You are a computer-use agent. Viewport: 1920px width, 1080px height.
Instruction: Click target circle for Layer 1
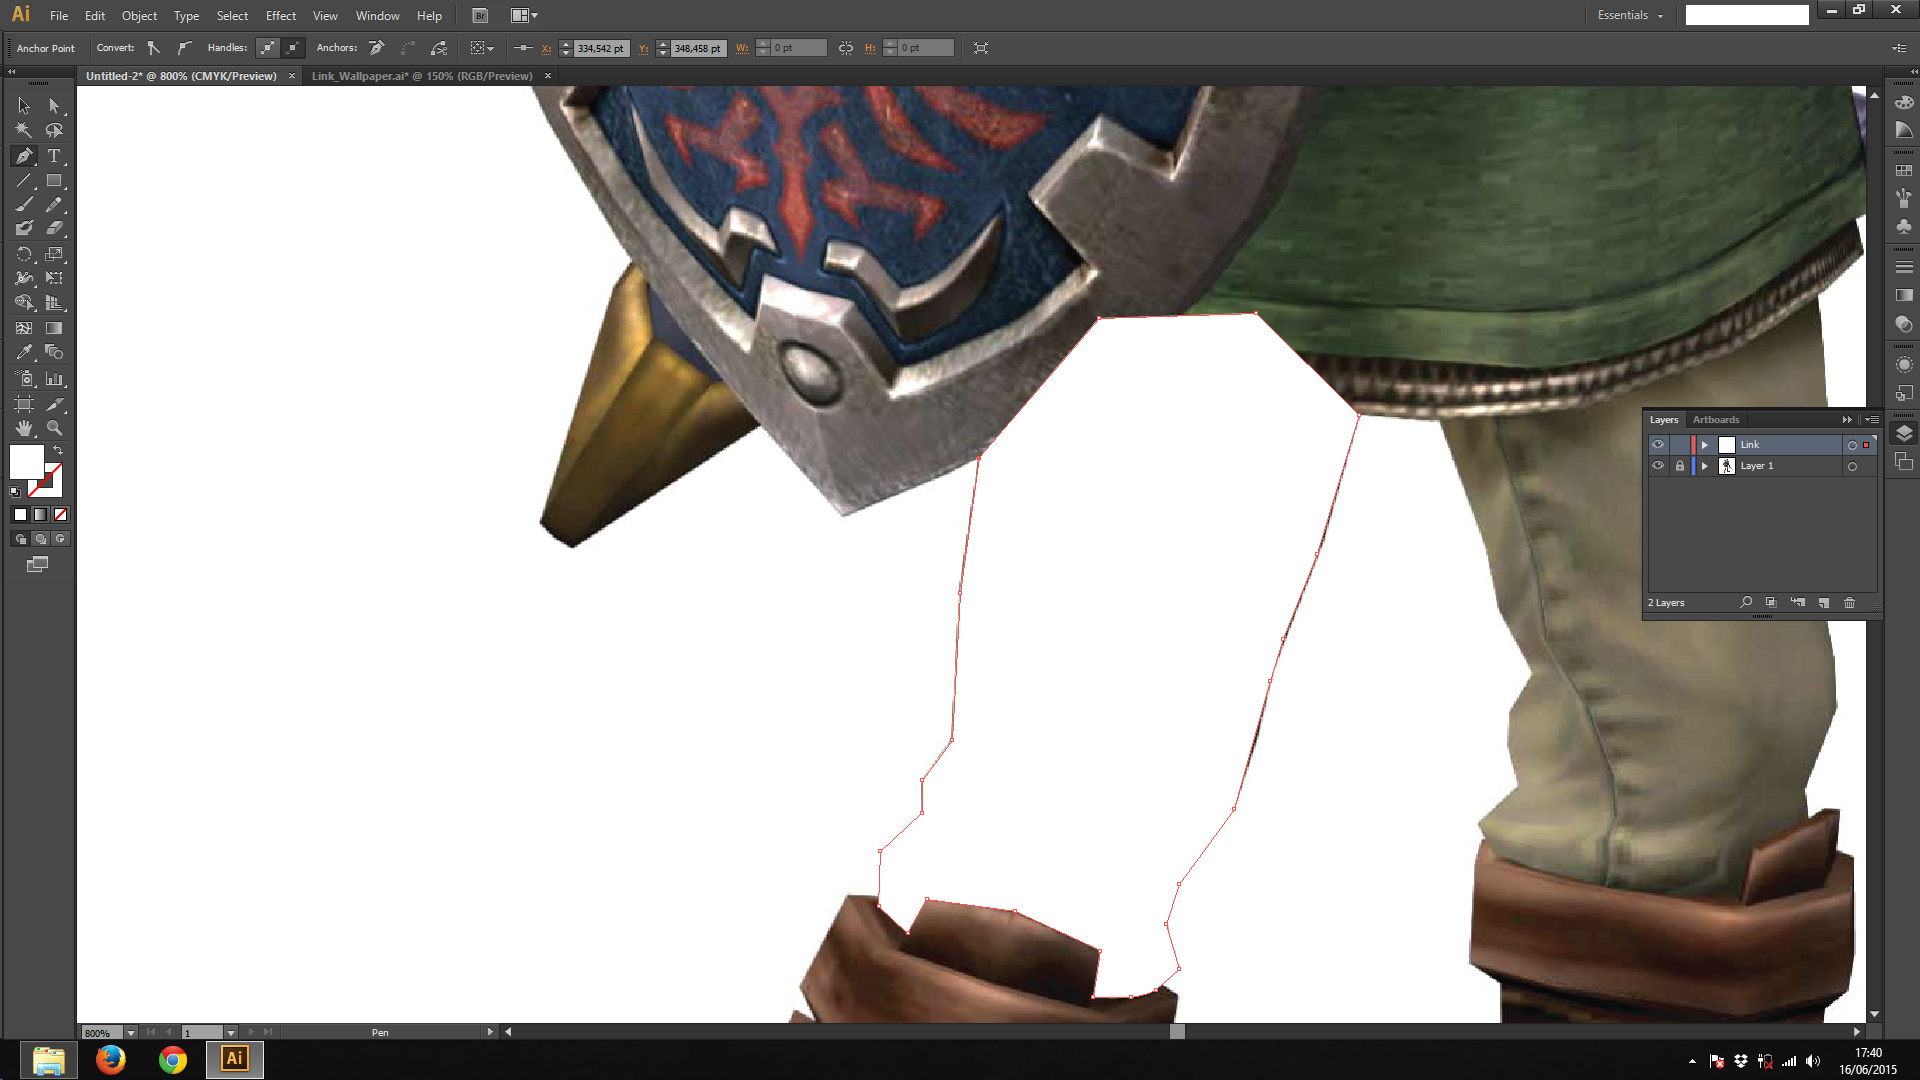coord(1852,466)
